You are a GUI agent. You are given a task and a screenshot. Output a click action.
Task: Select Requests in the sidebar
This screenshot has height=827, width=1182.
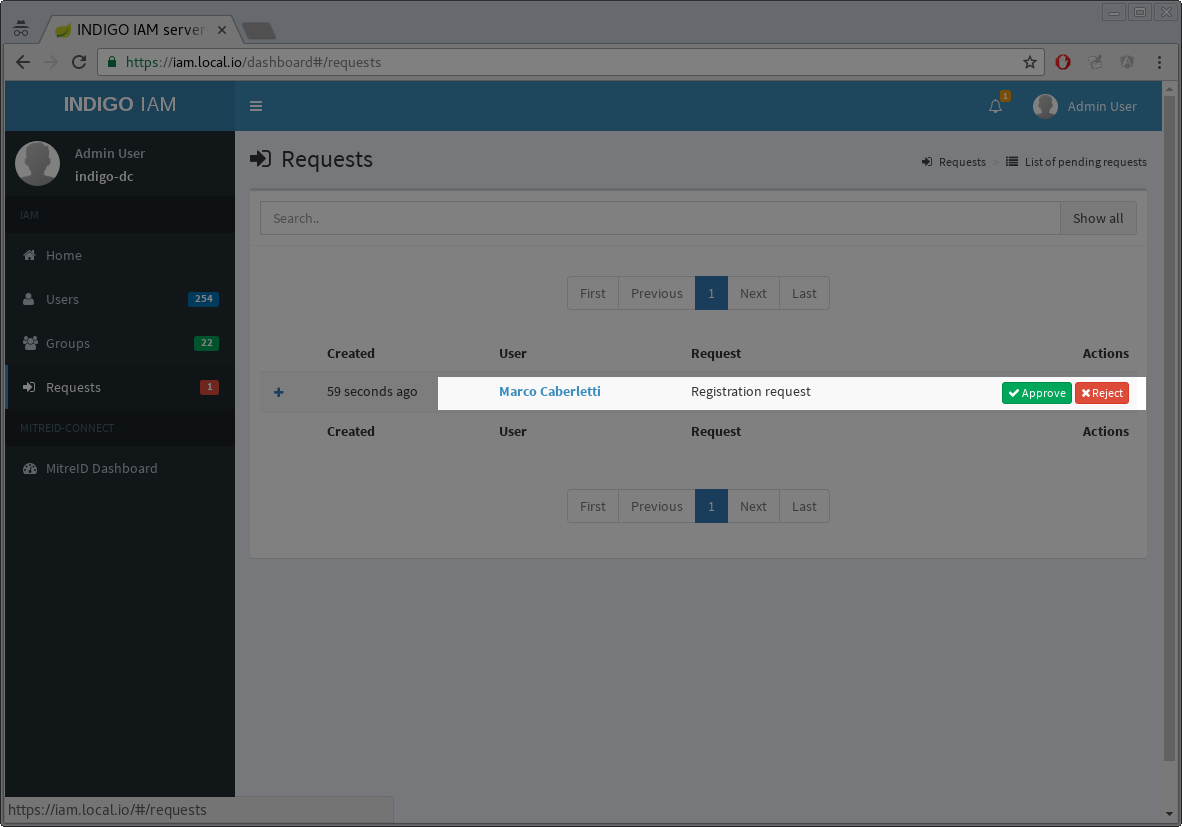pyautogui.click(x=120, y=387)
